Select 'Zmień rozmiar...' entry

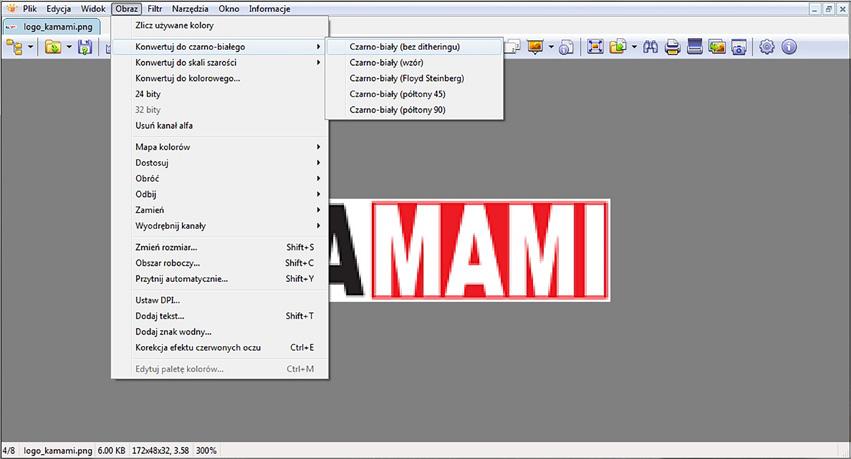pos(220,247)
